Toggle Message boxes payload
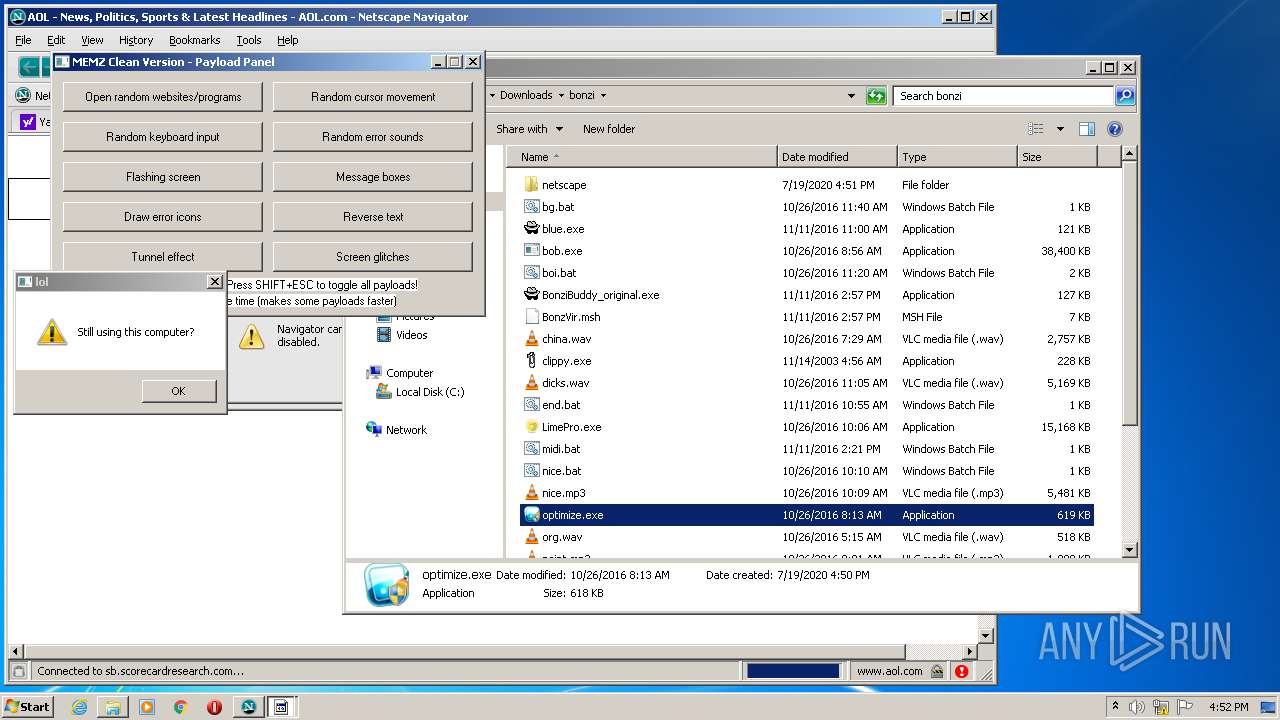1280x720 pixels. point(373,177)
